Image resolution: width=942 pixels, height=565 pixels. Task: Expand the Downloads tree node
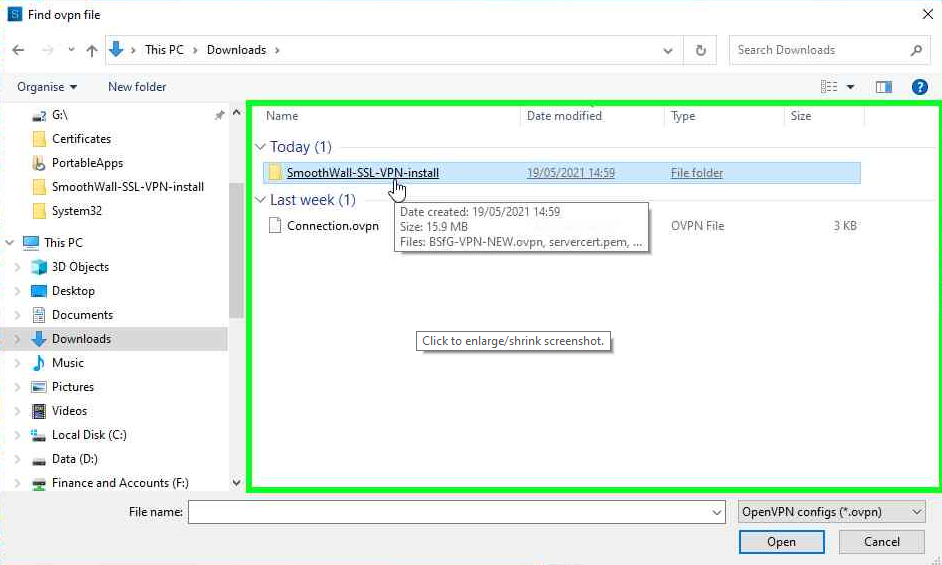pos(17,339)
